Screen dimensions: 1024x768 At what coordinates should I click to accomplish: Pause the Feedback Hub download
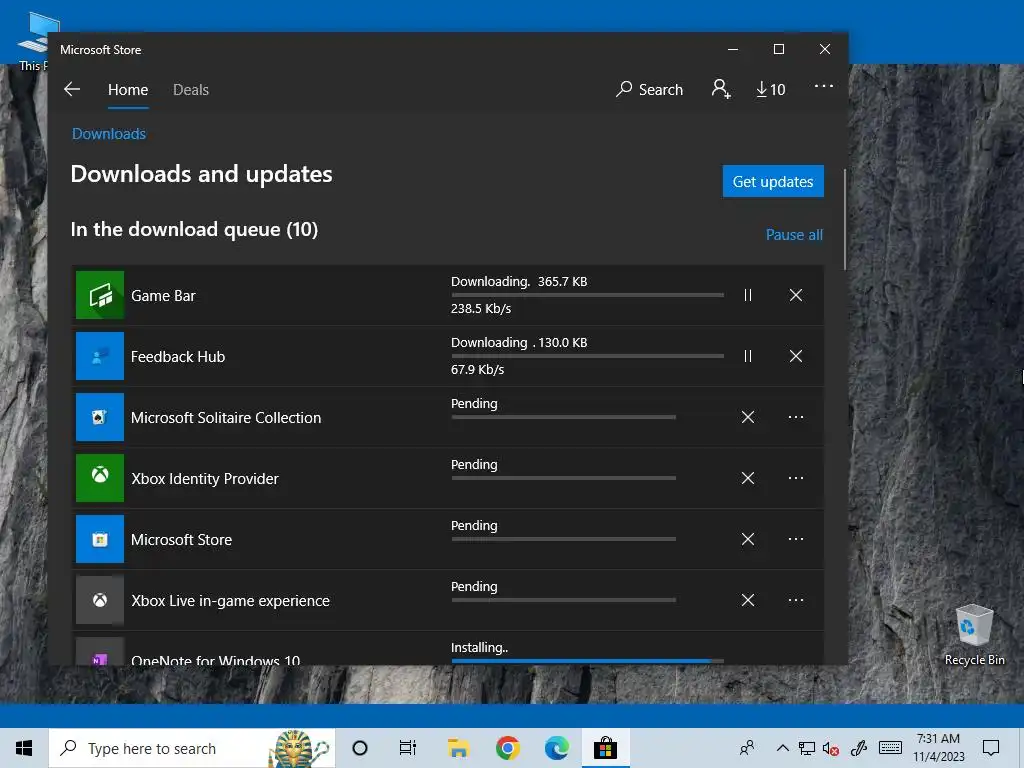coord(748,356)
